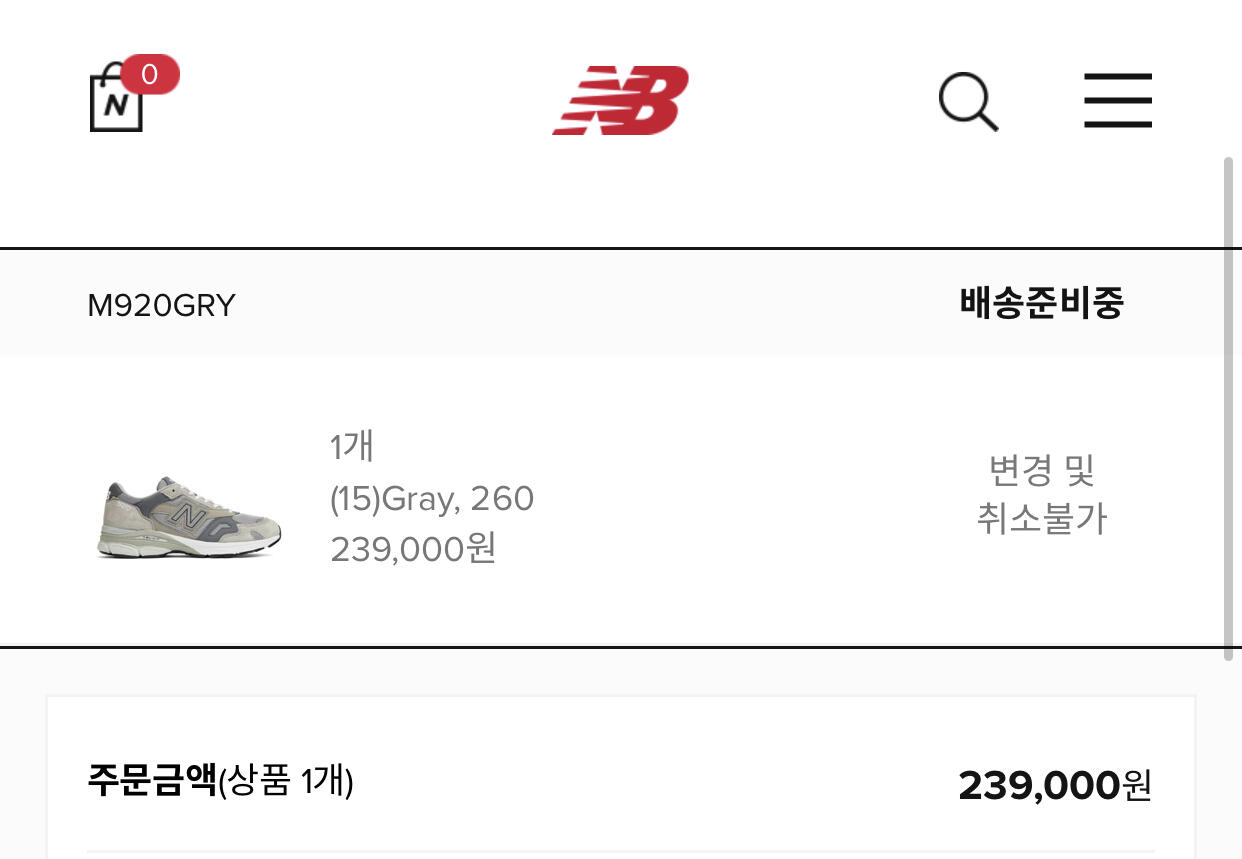Click the 변경 및 취소불가 notice

coord(1041,494)
